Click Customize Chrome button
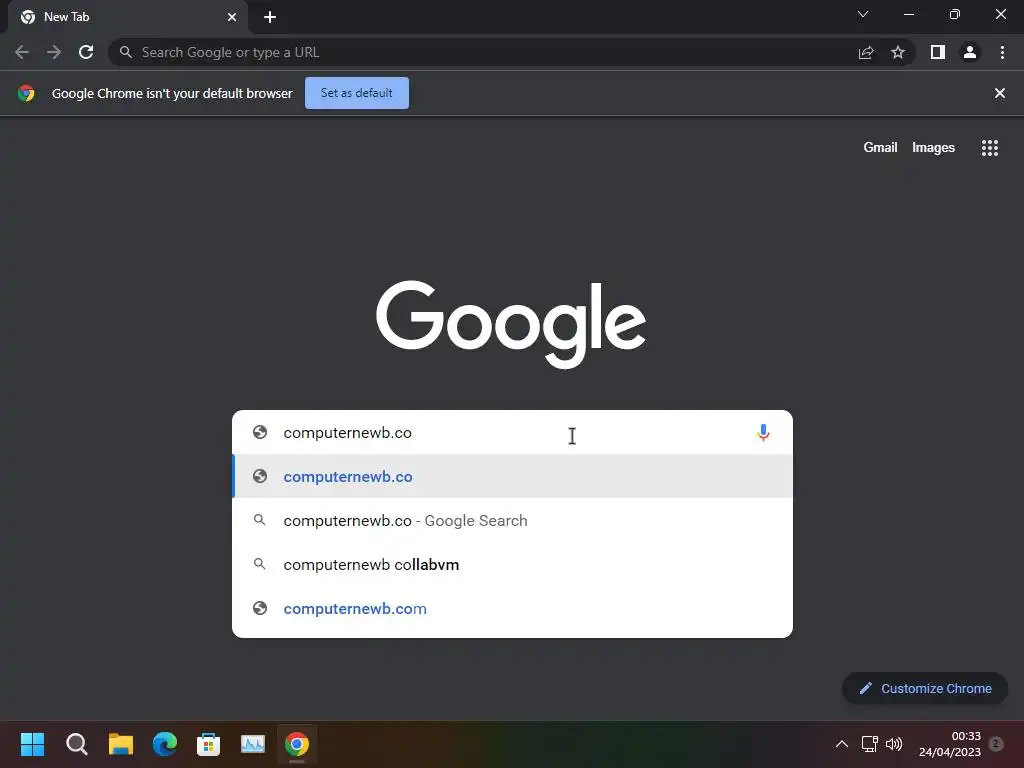The width and height of the screenshot is (1024, 768). coord(925,688)
